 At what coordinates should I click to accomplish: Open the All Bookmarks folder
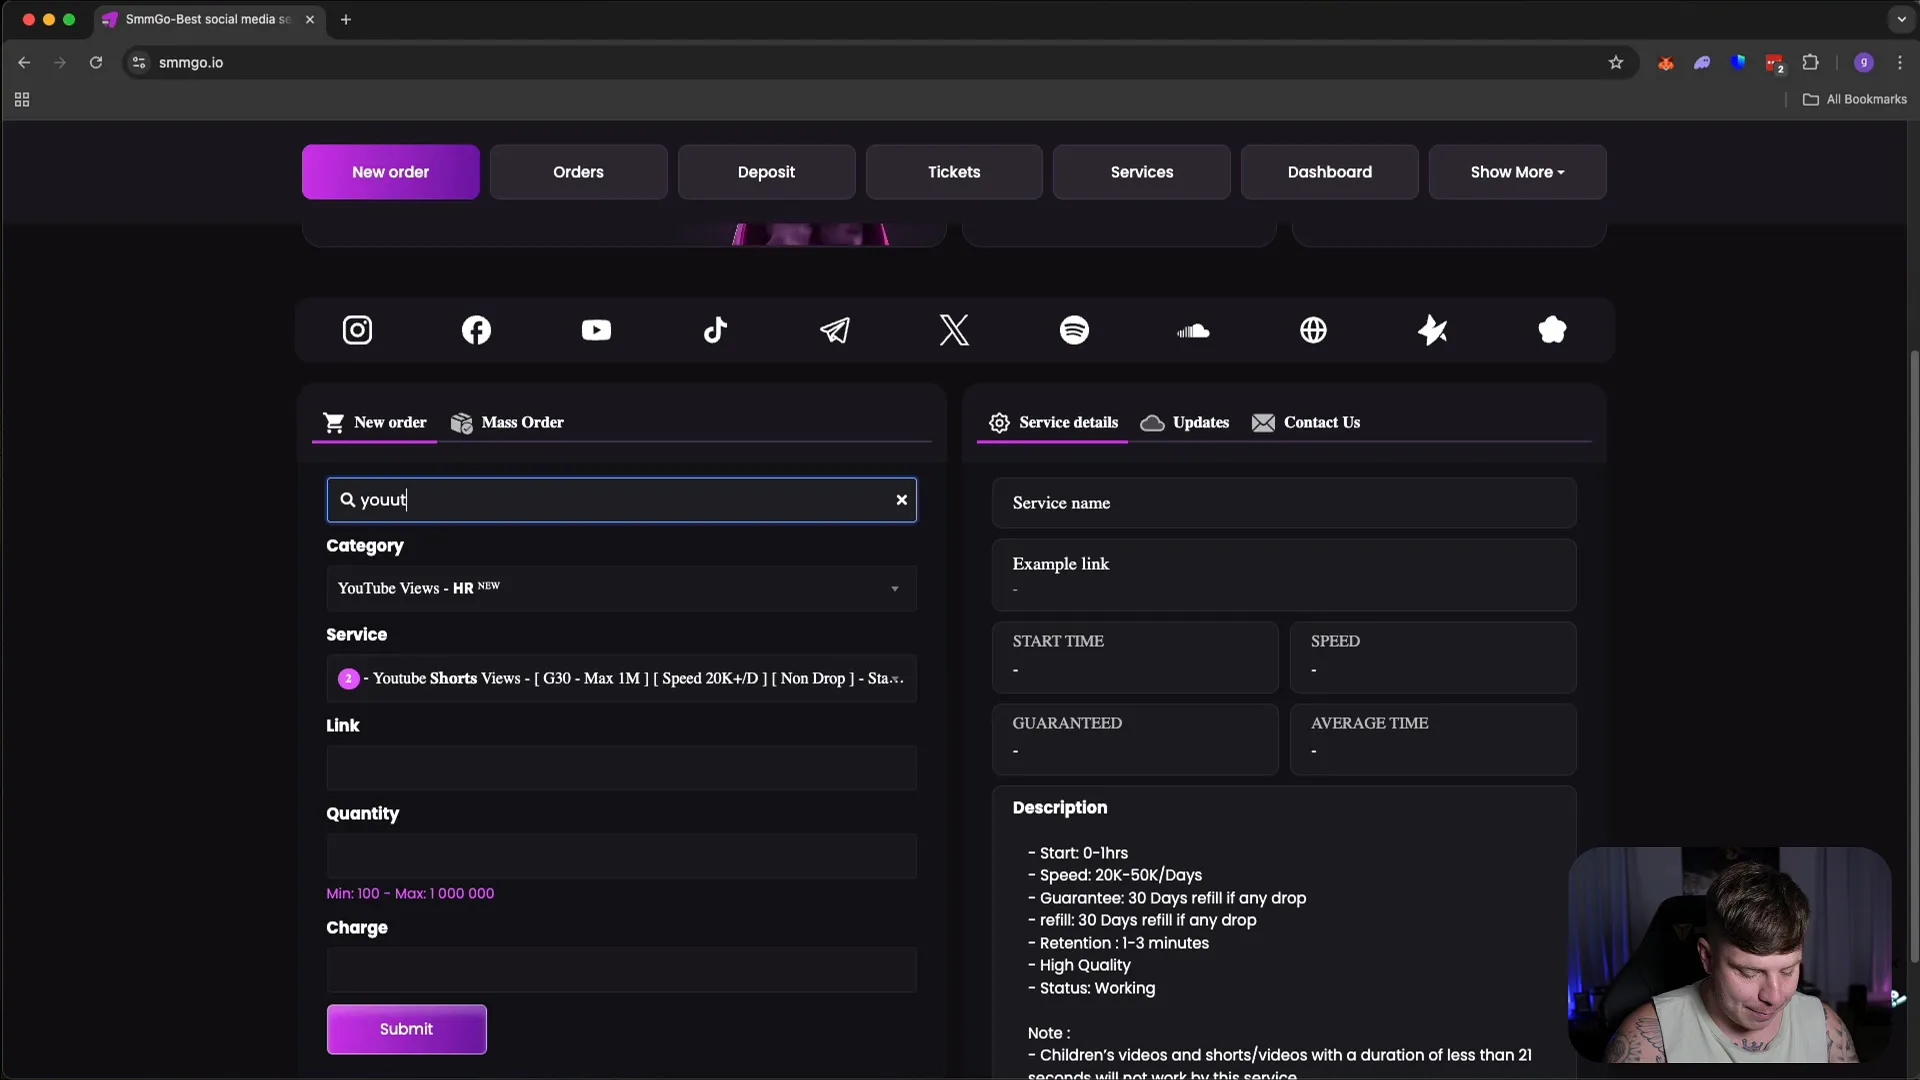tap(1854, 99)
